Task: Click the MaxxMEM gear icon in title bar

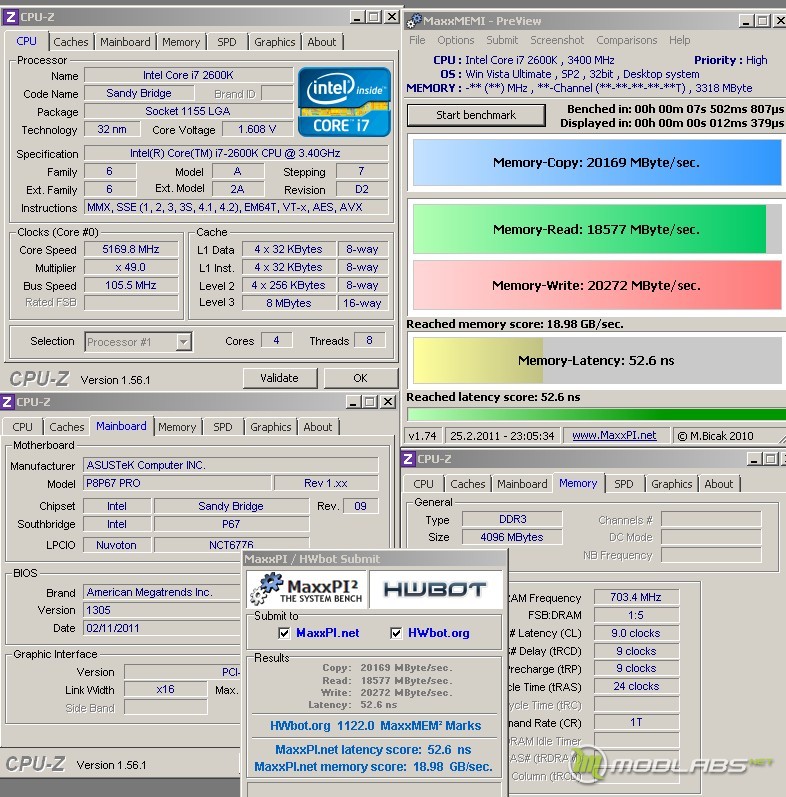Action: 414,21
